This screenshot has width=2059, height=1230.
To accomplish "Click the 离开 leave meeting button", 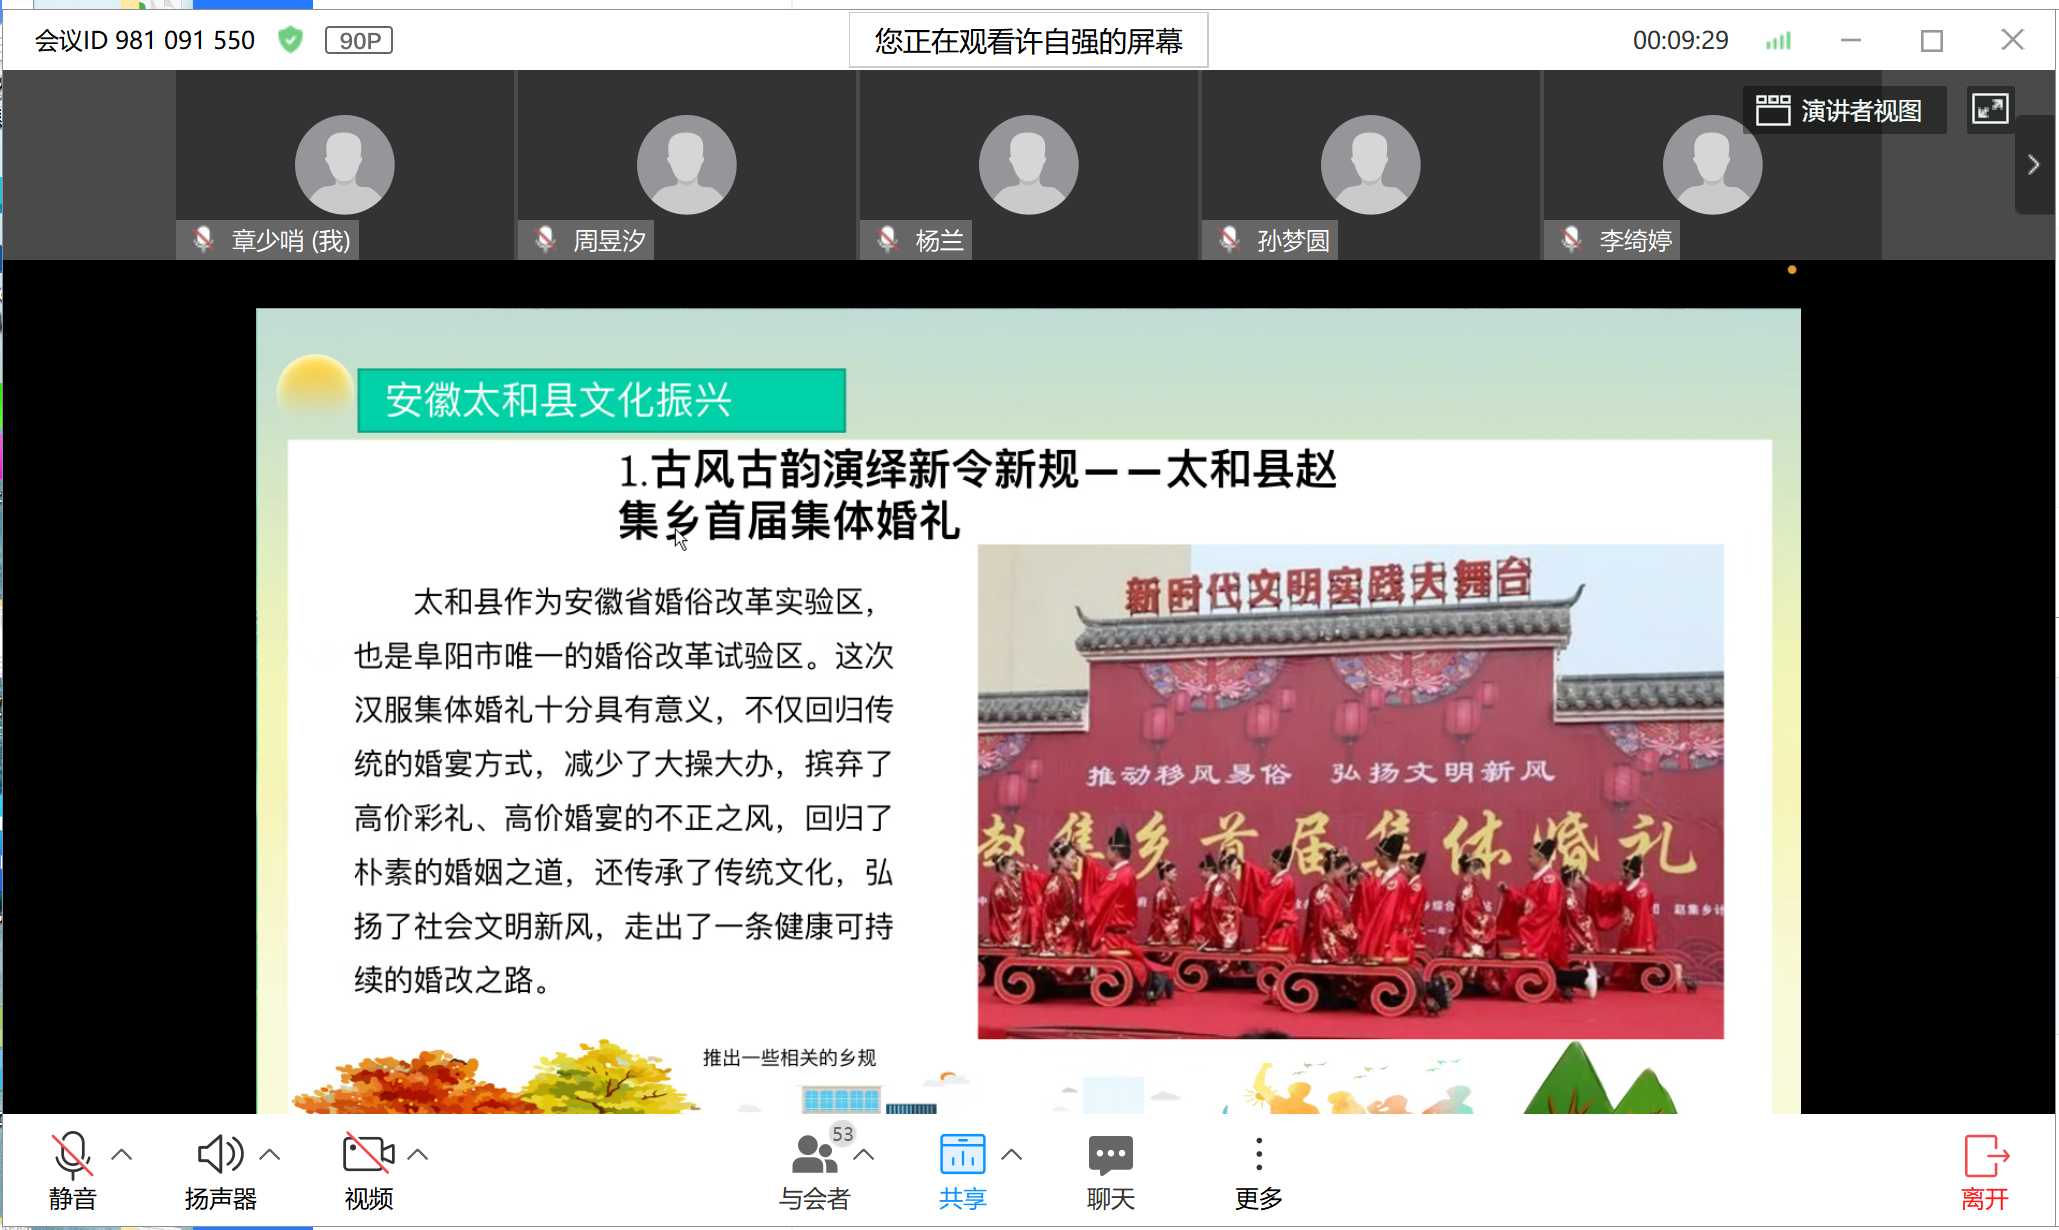I will (1985, 1170).
